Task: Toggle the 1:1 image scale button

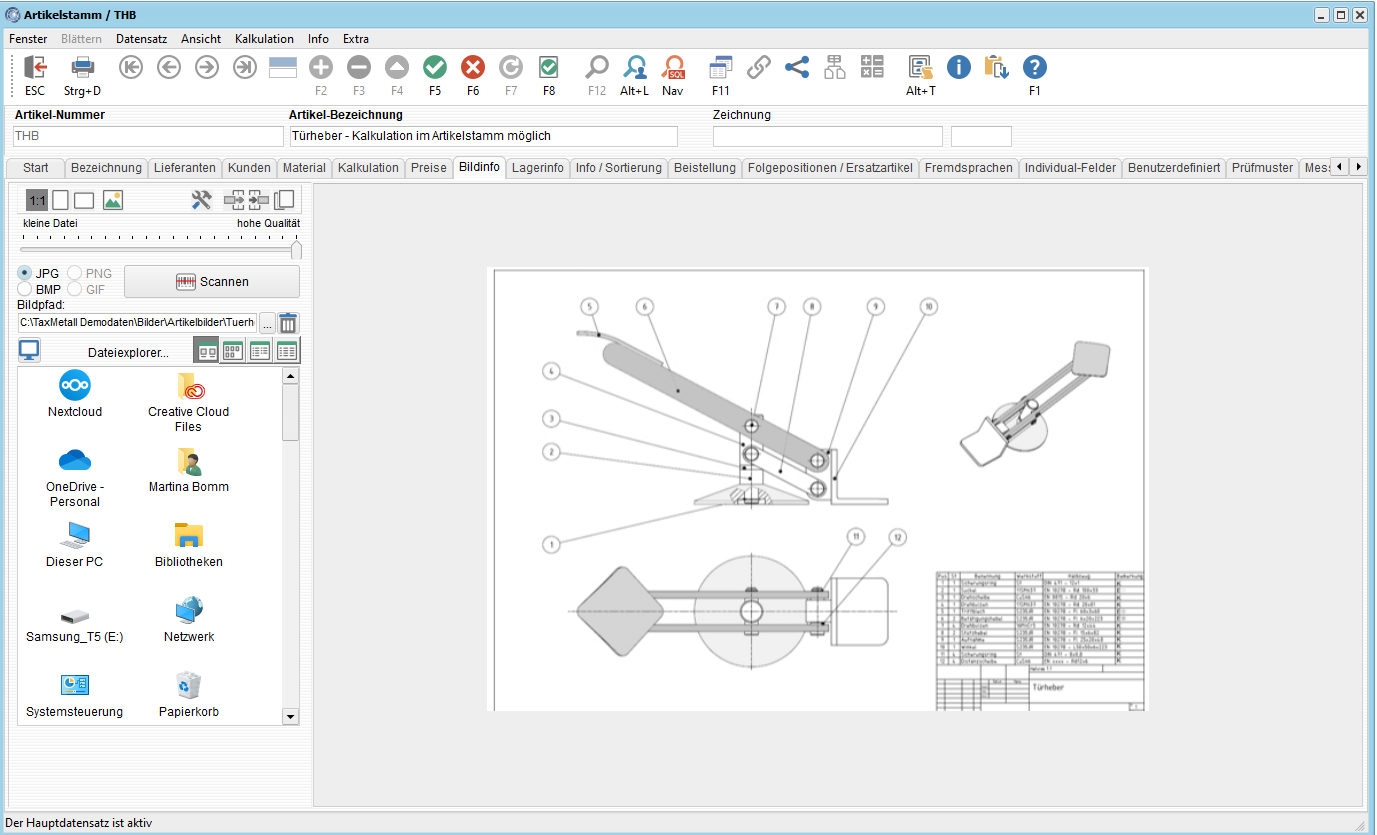Action: coord(37,200)
